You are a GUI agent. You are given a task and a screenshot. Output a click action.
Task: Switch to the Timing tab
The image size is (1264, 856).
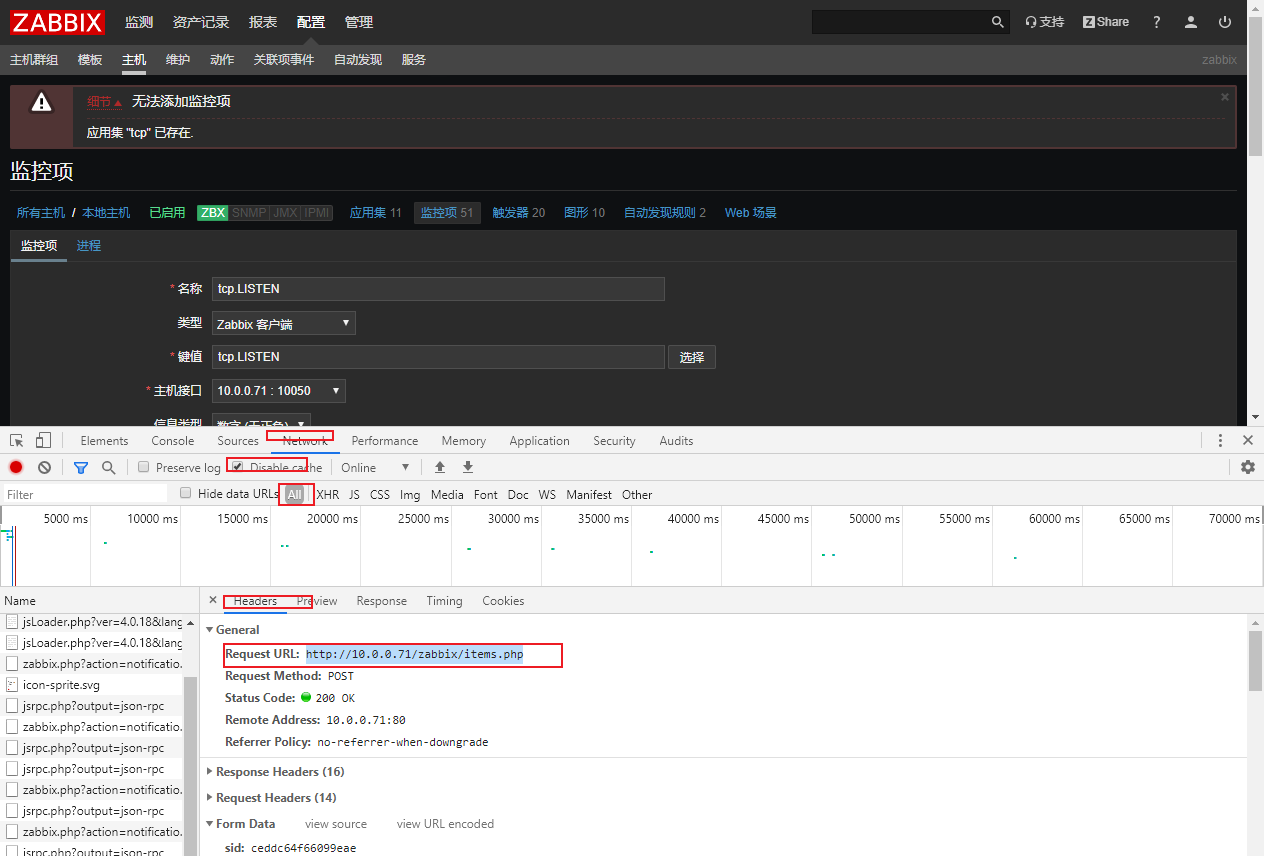click(444, 601)
